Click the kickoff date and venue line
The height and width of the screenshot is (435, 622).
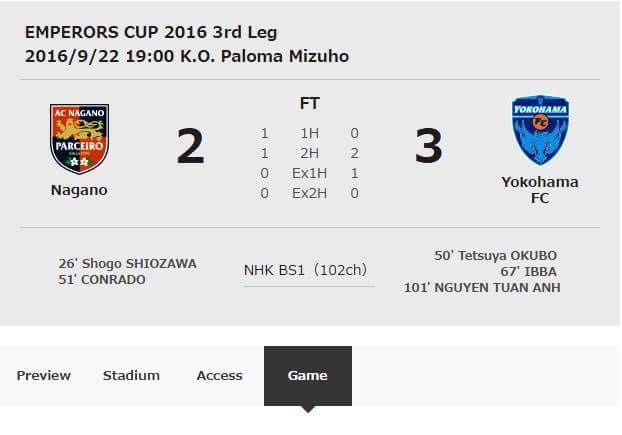coord(187,56)
